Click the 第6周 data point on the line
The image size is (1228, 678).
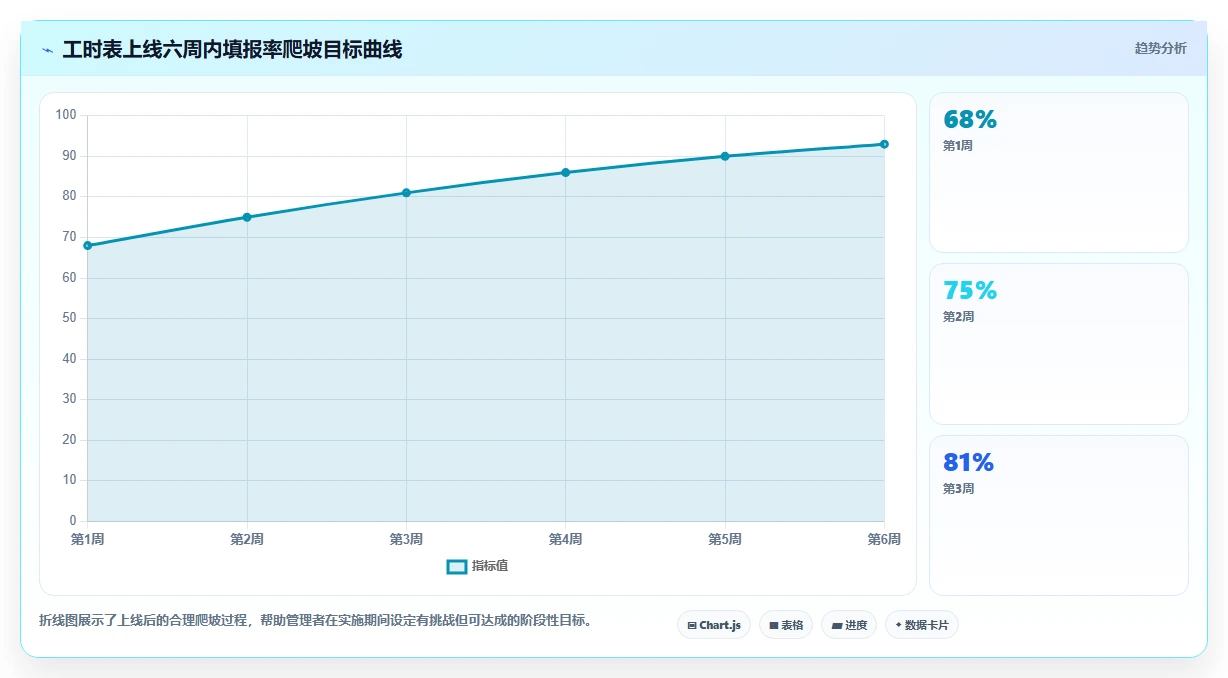point(884,144)
